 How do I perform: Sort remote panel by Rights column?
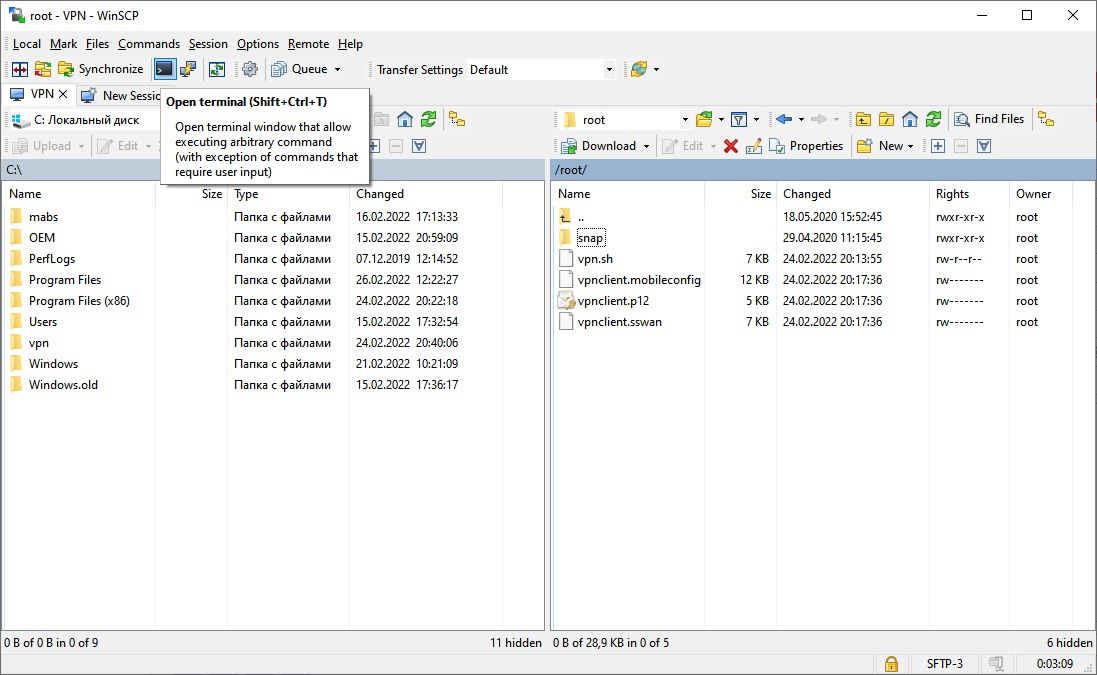click(x=970, y=194)
